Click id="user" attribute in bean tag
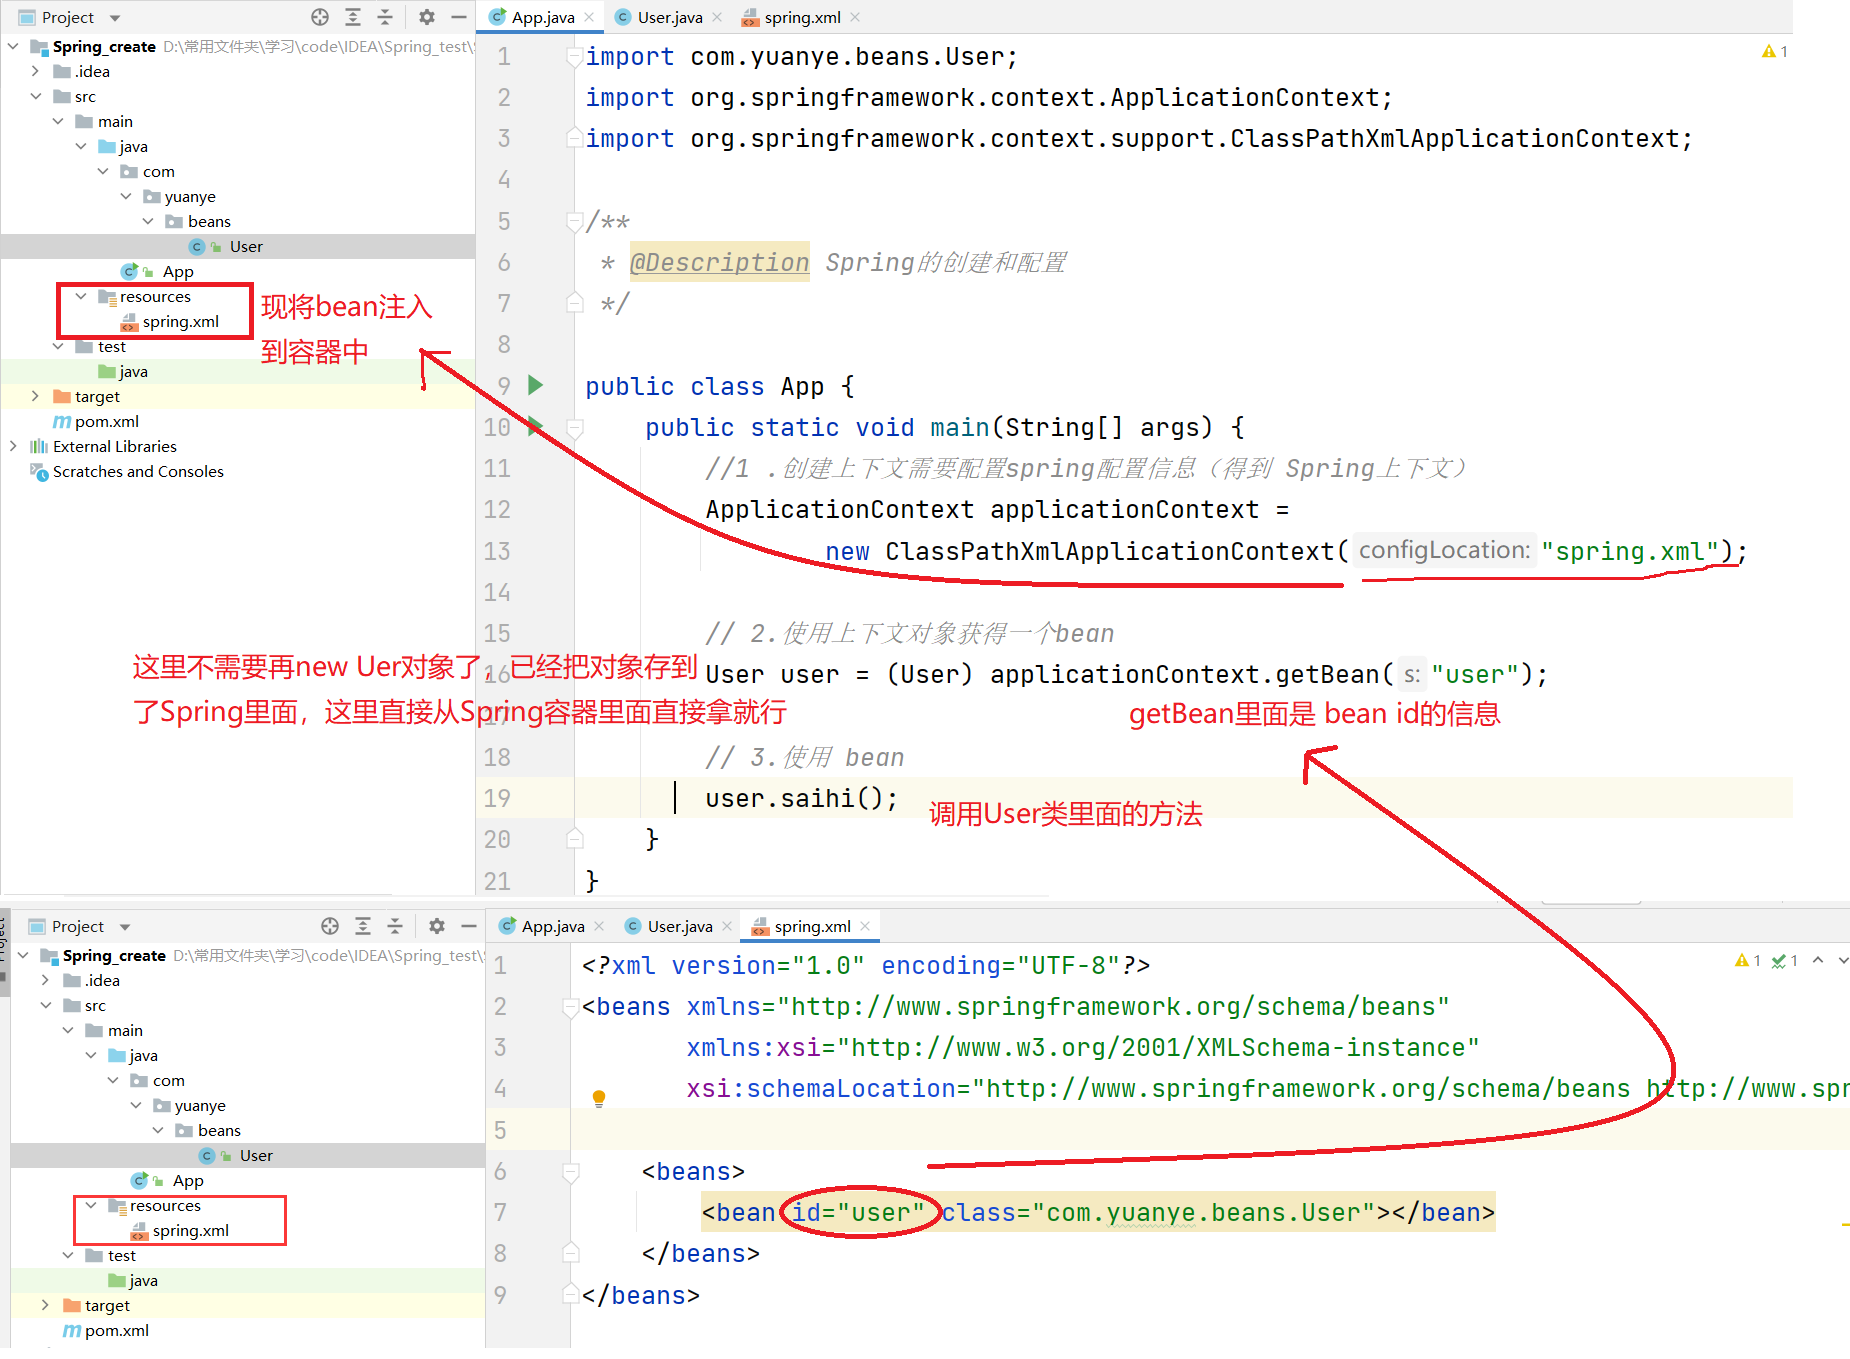The image size is (1850, 1359). click(858, 1212)
